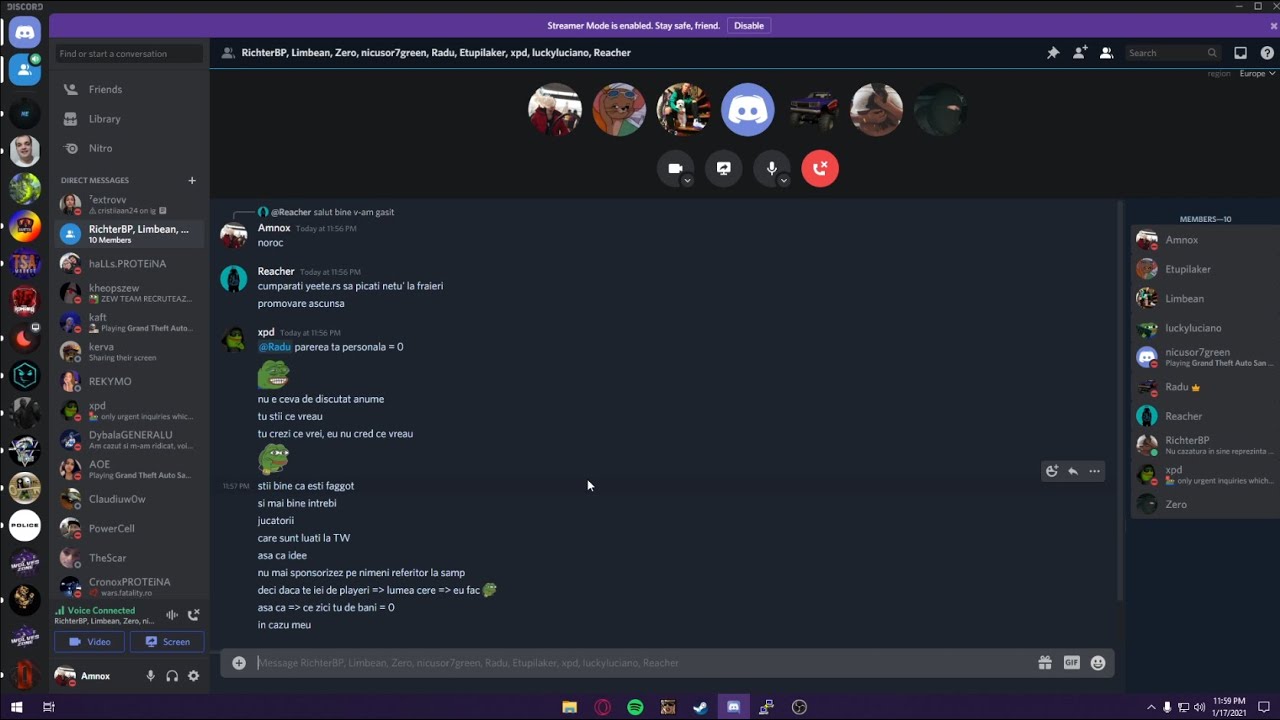The width and height of the screenshot is (1280, 720).
Task: Add reaction to hovered message
Action: pos(1051,471)
